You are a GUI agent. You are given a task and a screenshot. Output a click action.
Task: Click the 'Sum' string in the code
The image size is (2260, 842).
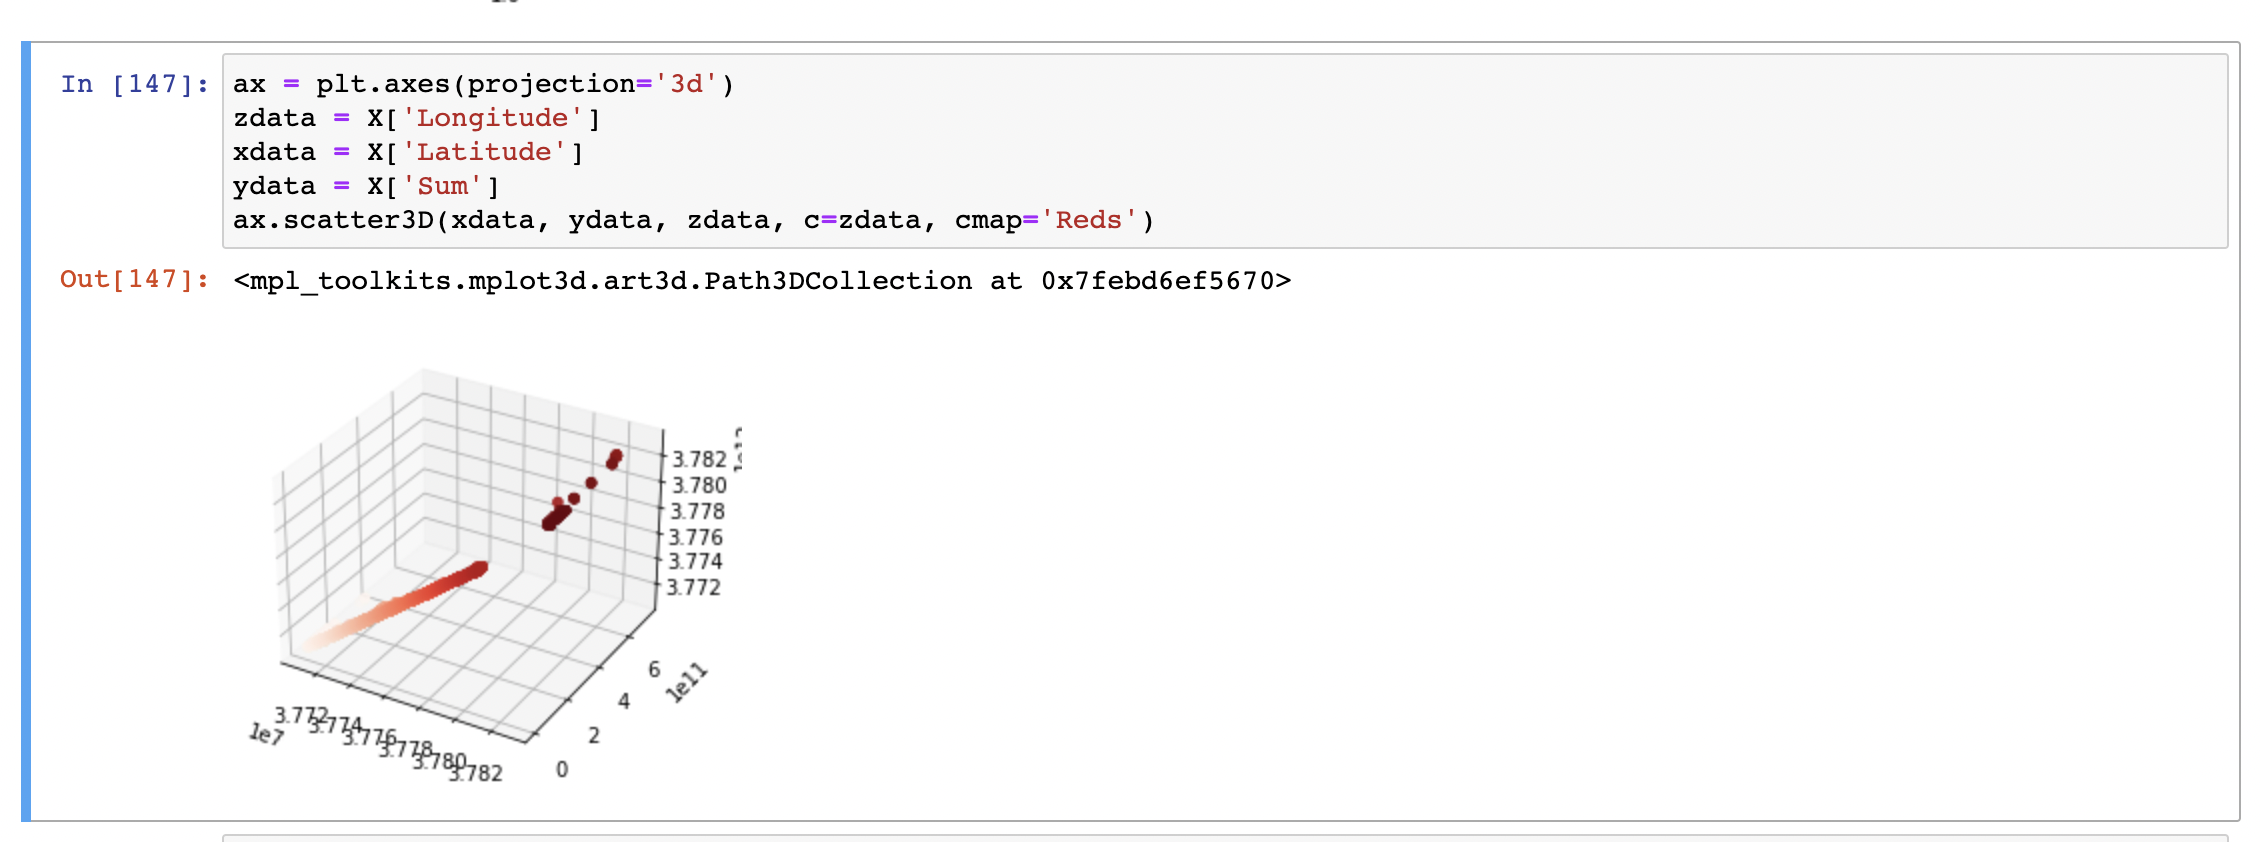pos(442,186)
